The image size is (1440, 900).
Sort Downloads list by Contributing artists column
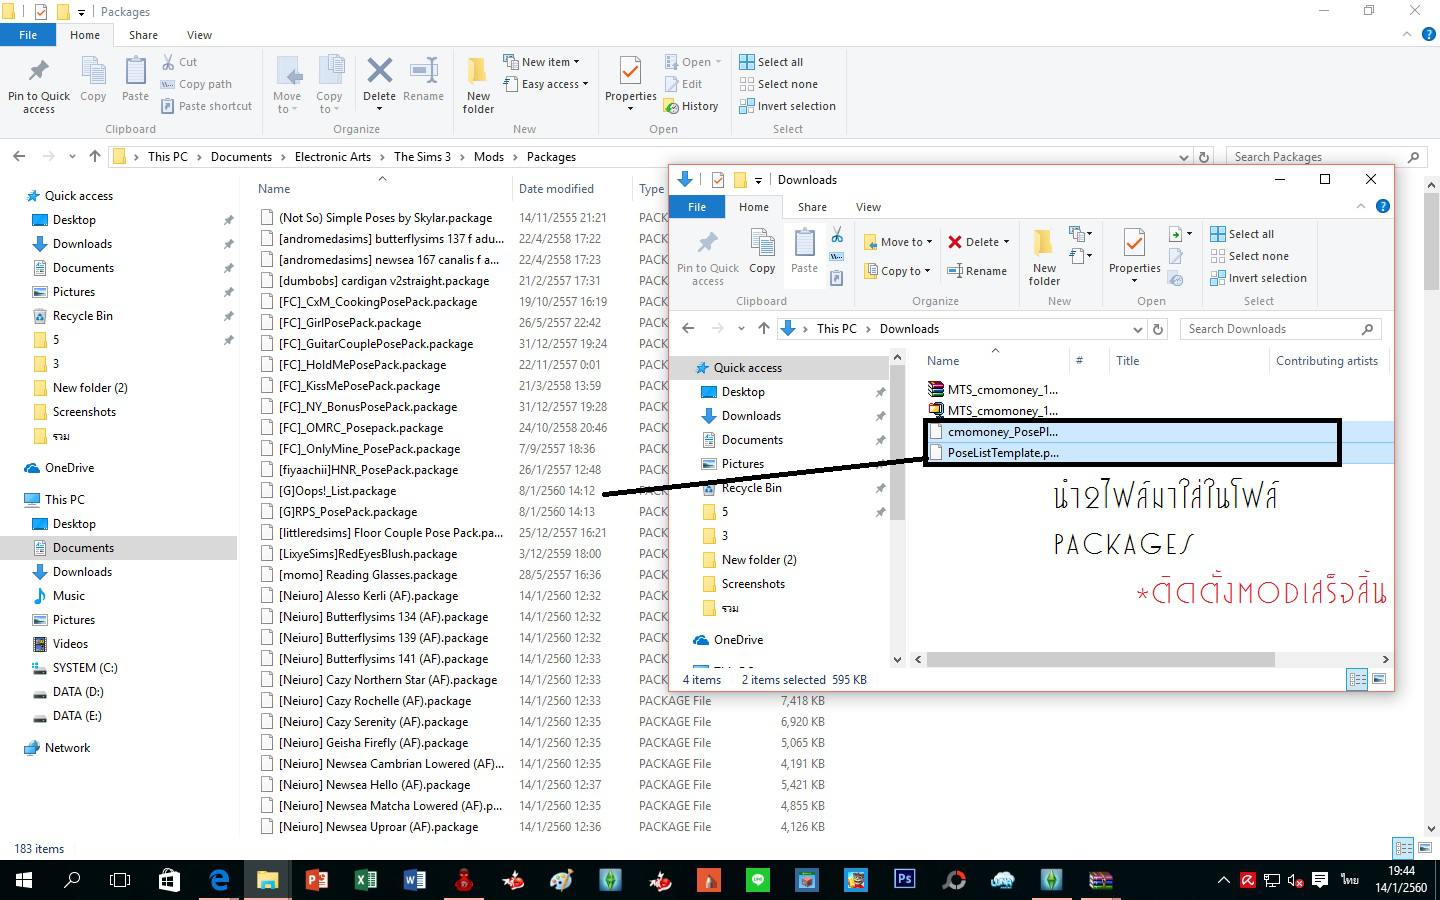point(1327,361)
